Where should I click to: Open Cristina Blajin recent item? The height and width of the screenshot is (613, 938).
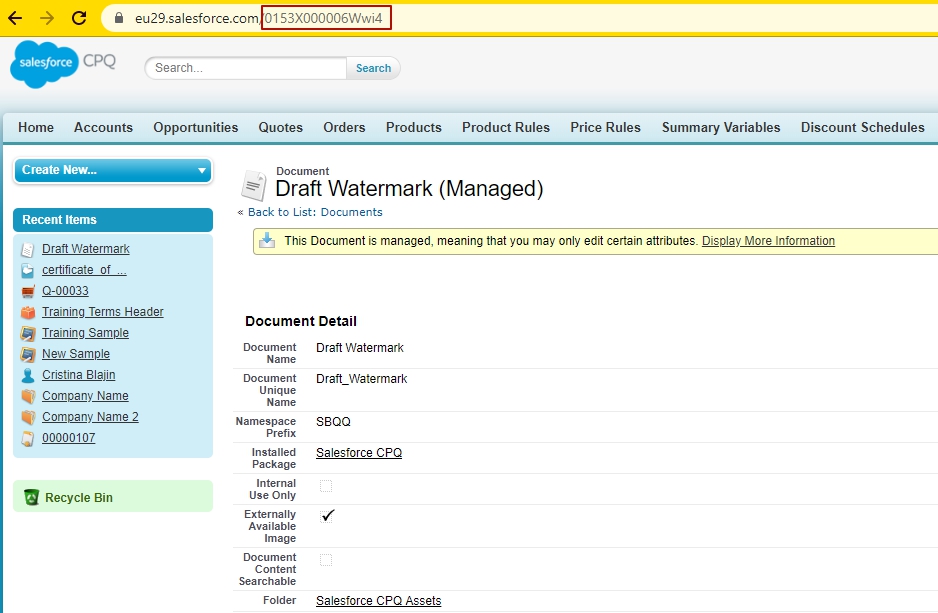[78, 374]
